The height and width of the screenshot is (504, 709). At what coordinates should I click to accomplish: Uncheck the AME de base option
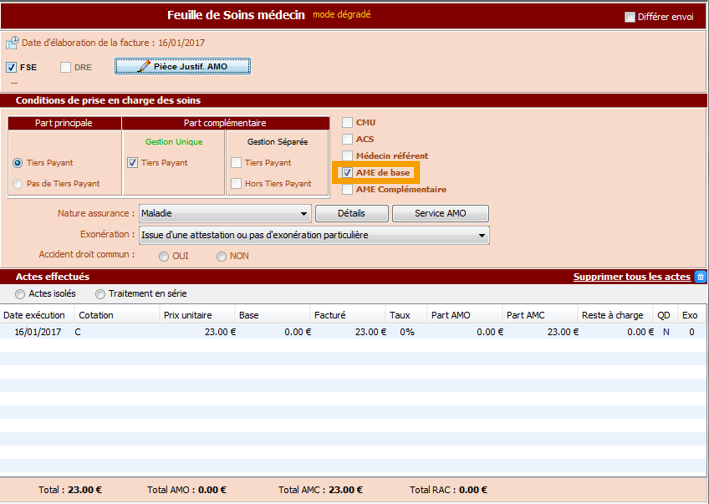click(347, 173)
